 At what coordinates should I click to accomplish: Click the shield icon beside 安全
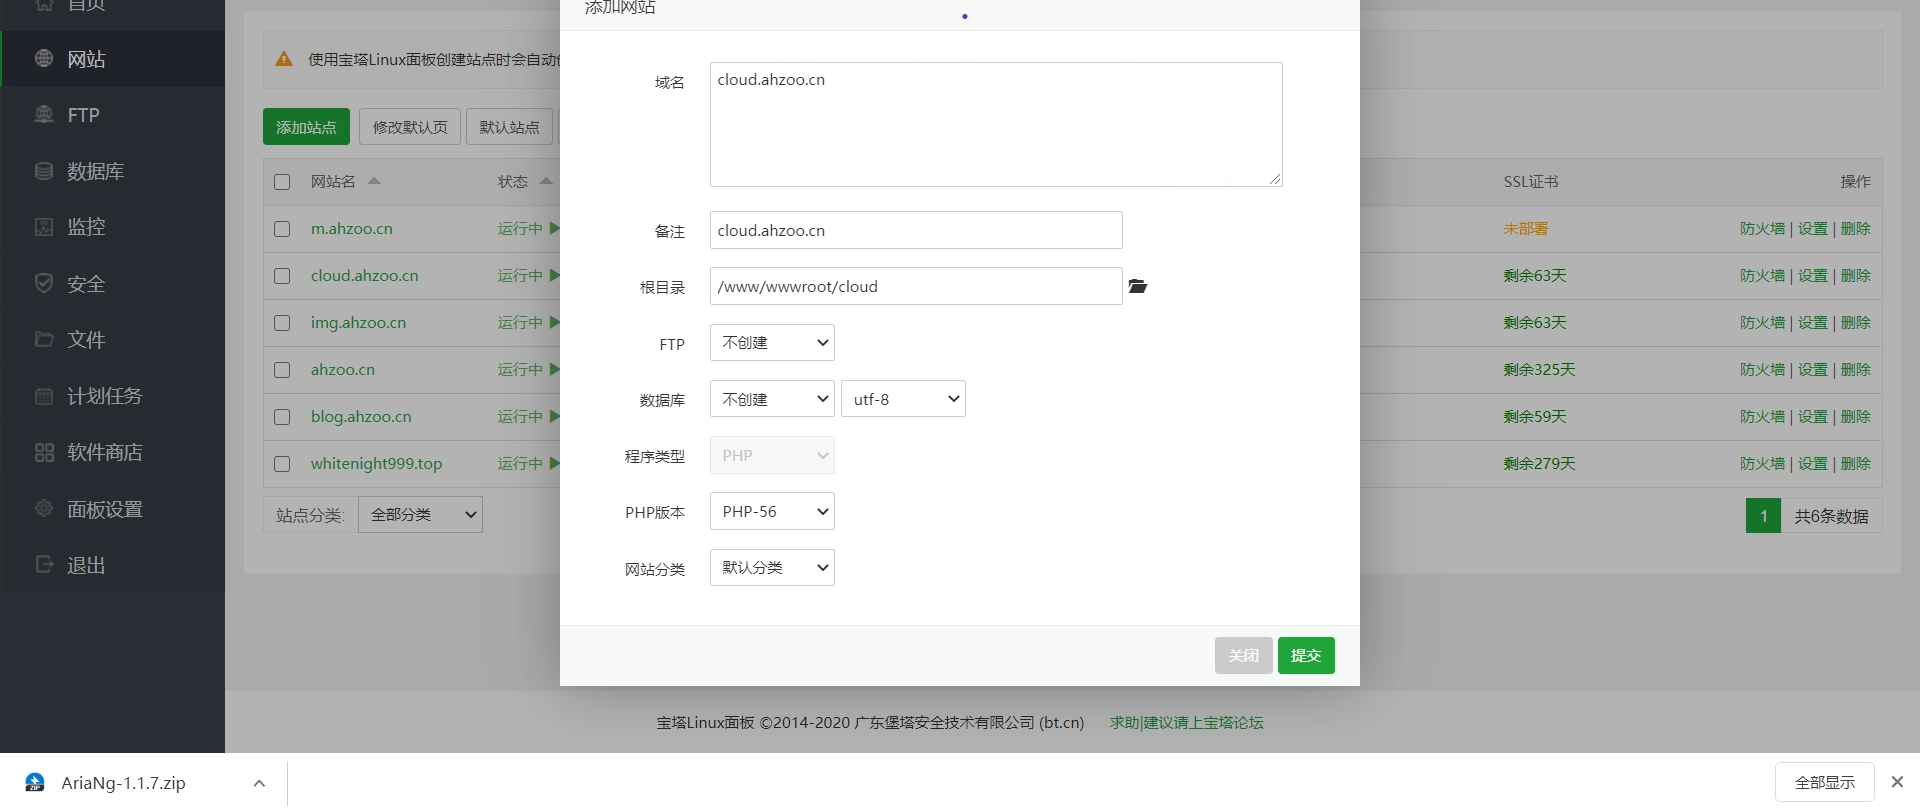point(44,283)
